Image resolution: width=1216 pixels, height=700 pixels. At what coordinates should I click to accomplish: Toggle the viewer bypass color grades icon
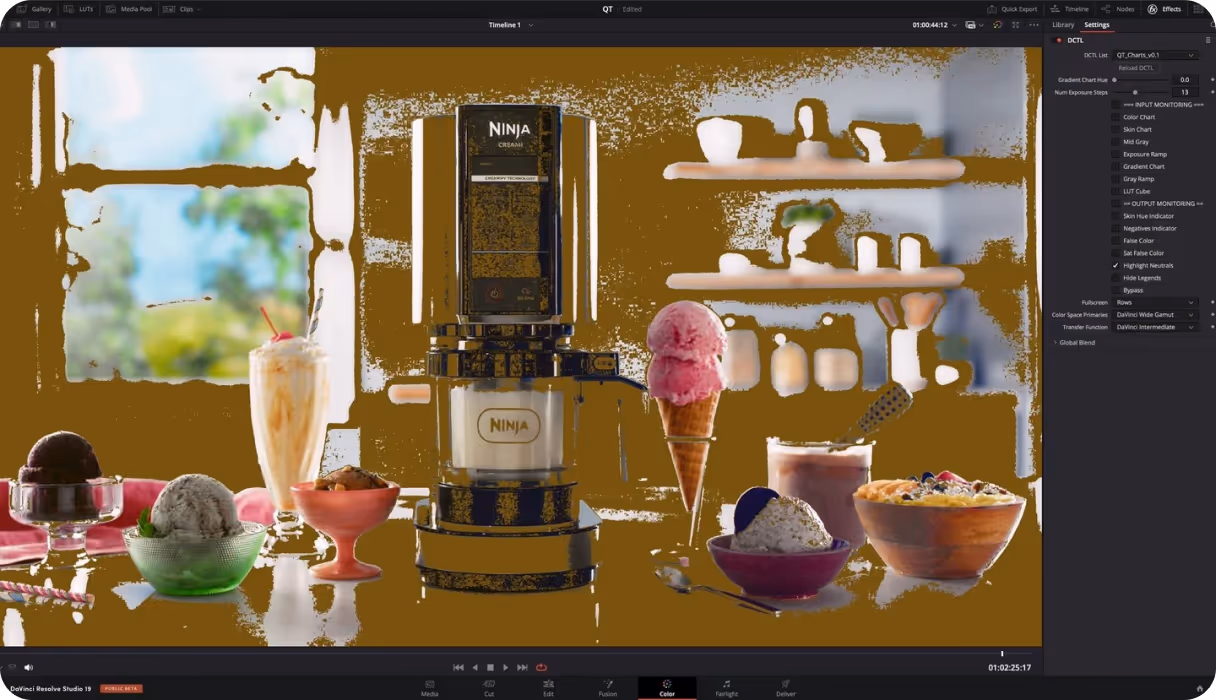(997, 24)
